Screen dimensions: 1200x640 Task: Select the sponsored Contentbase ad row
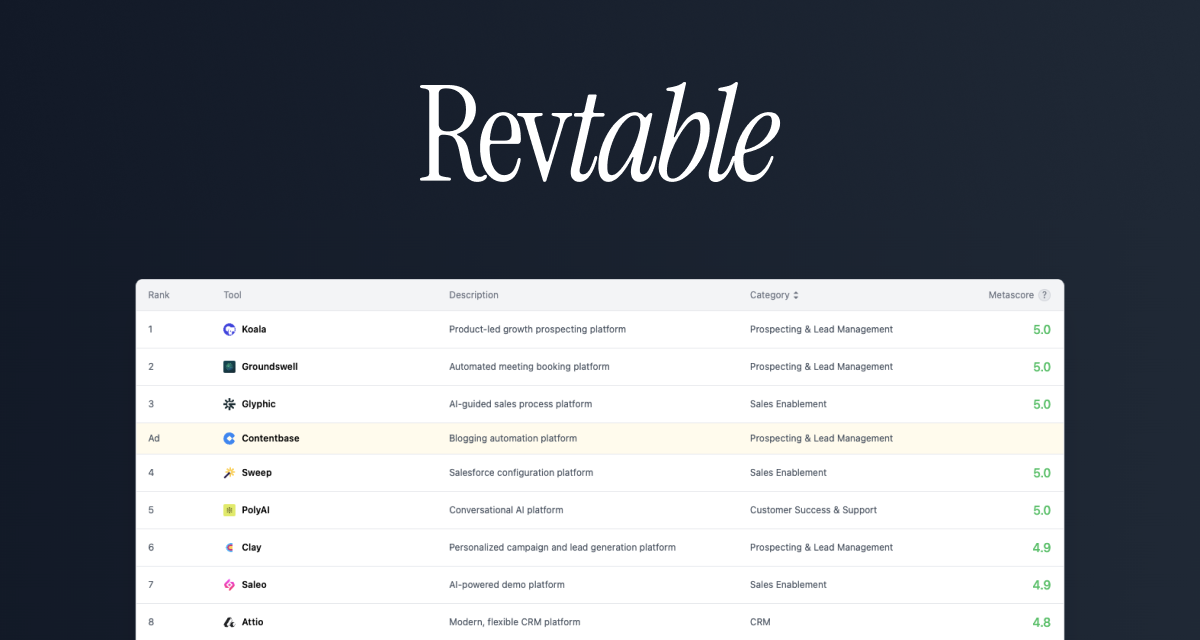pos(600,438)
